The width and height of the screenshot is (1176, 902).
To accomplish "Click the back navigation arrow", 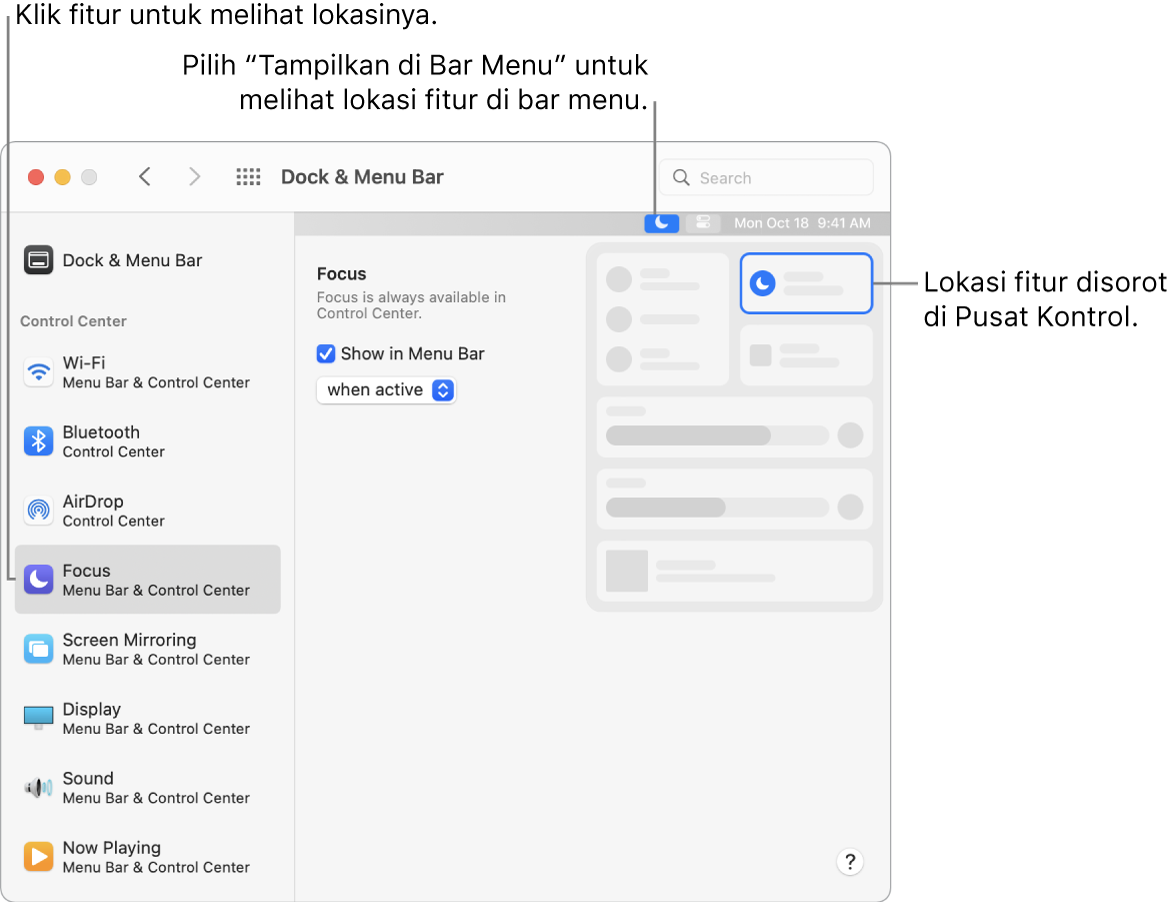I will (x=144, y=176).
